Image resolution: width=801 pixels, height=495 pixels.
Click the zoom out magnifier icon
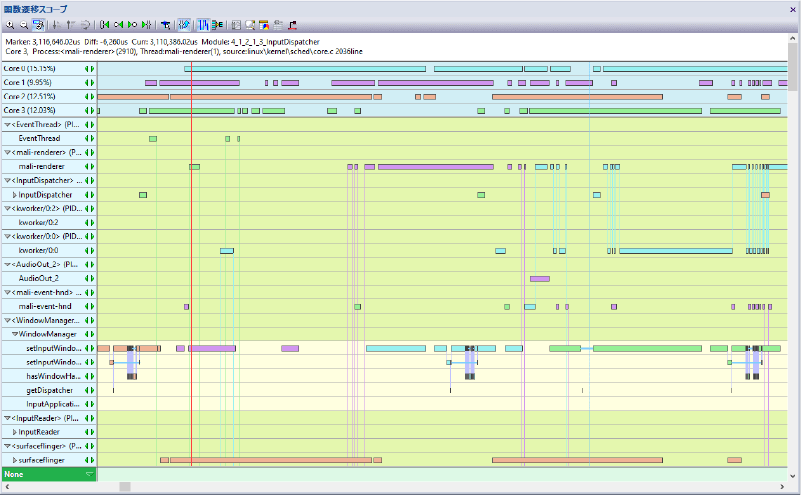pos(22,24)
